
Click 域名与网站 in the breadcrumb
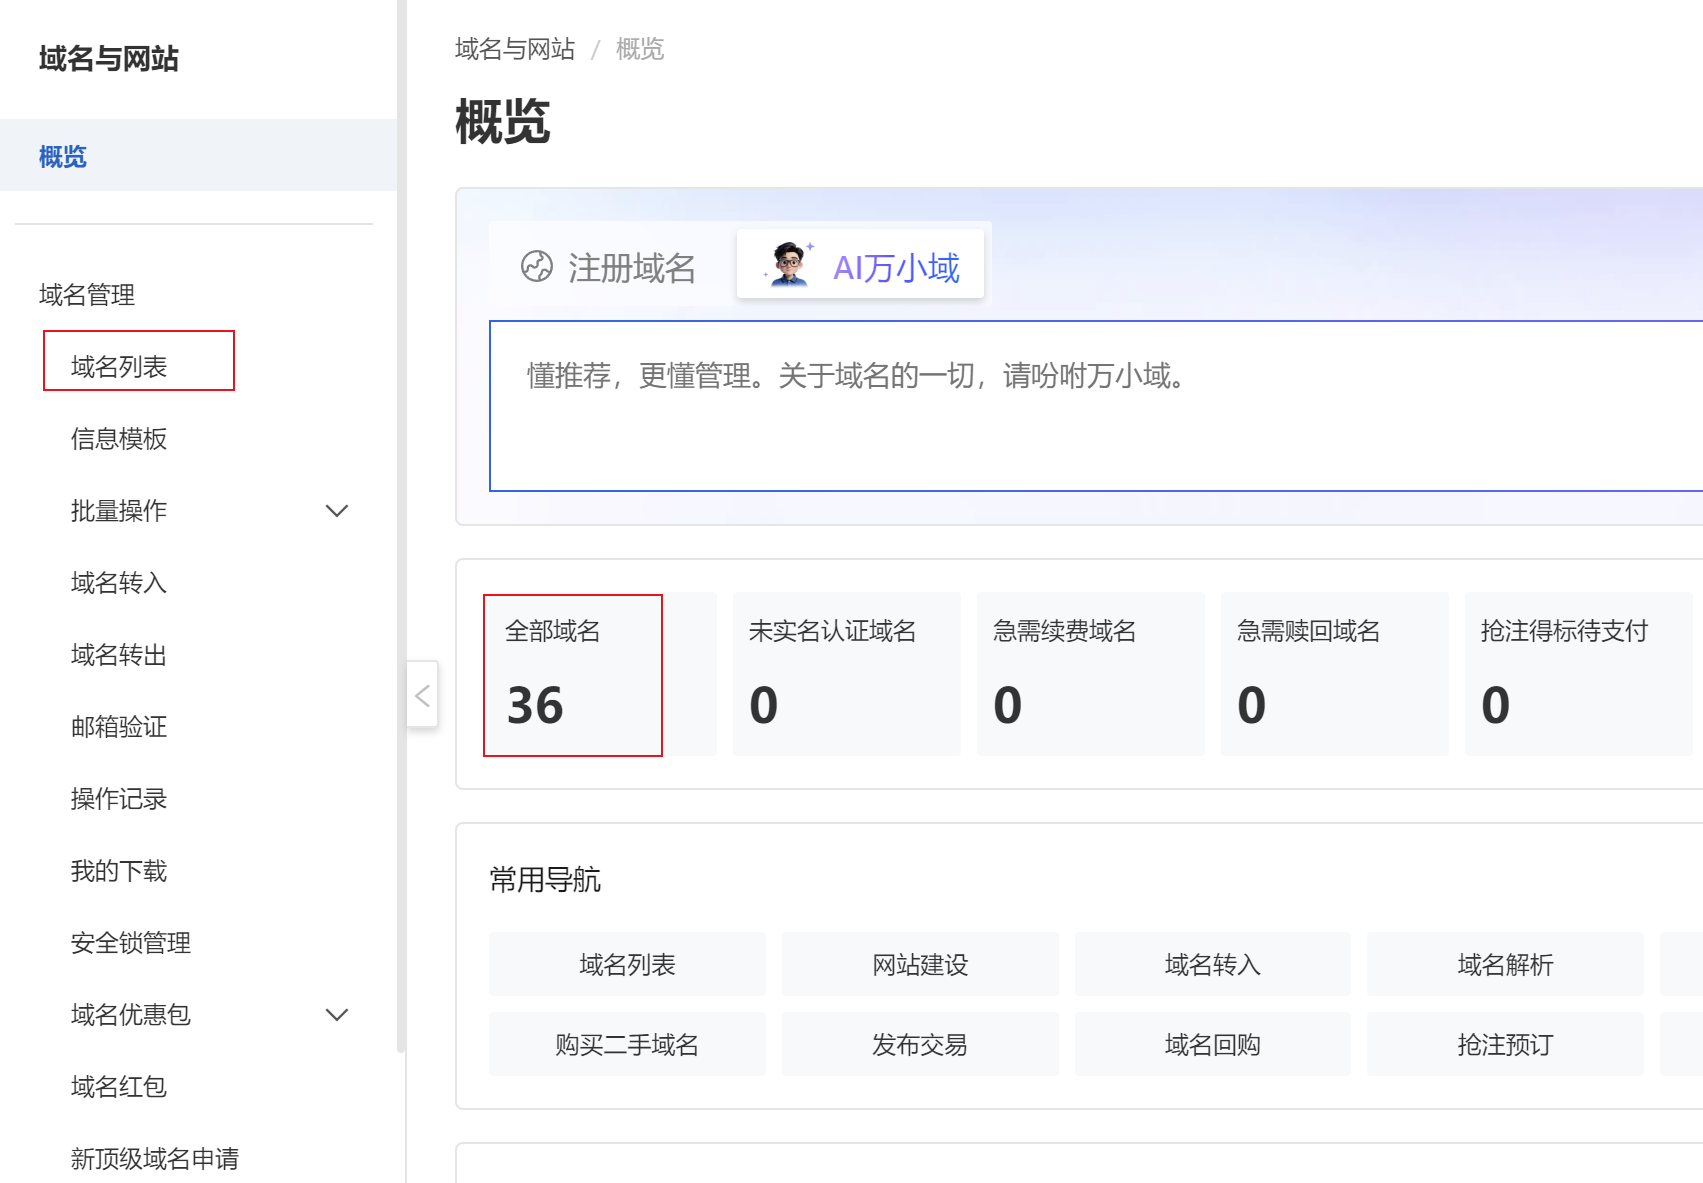(515, 49)
